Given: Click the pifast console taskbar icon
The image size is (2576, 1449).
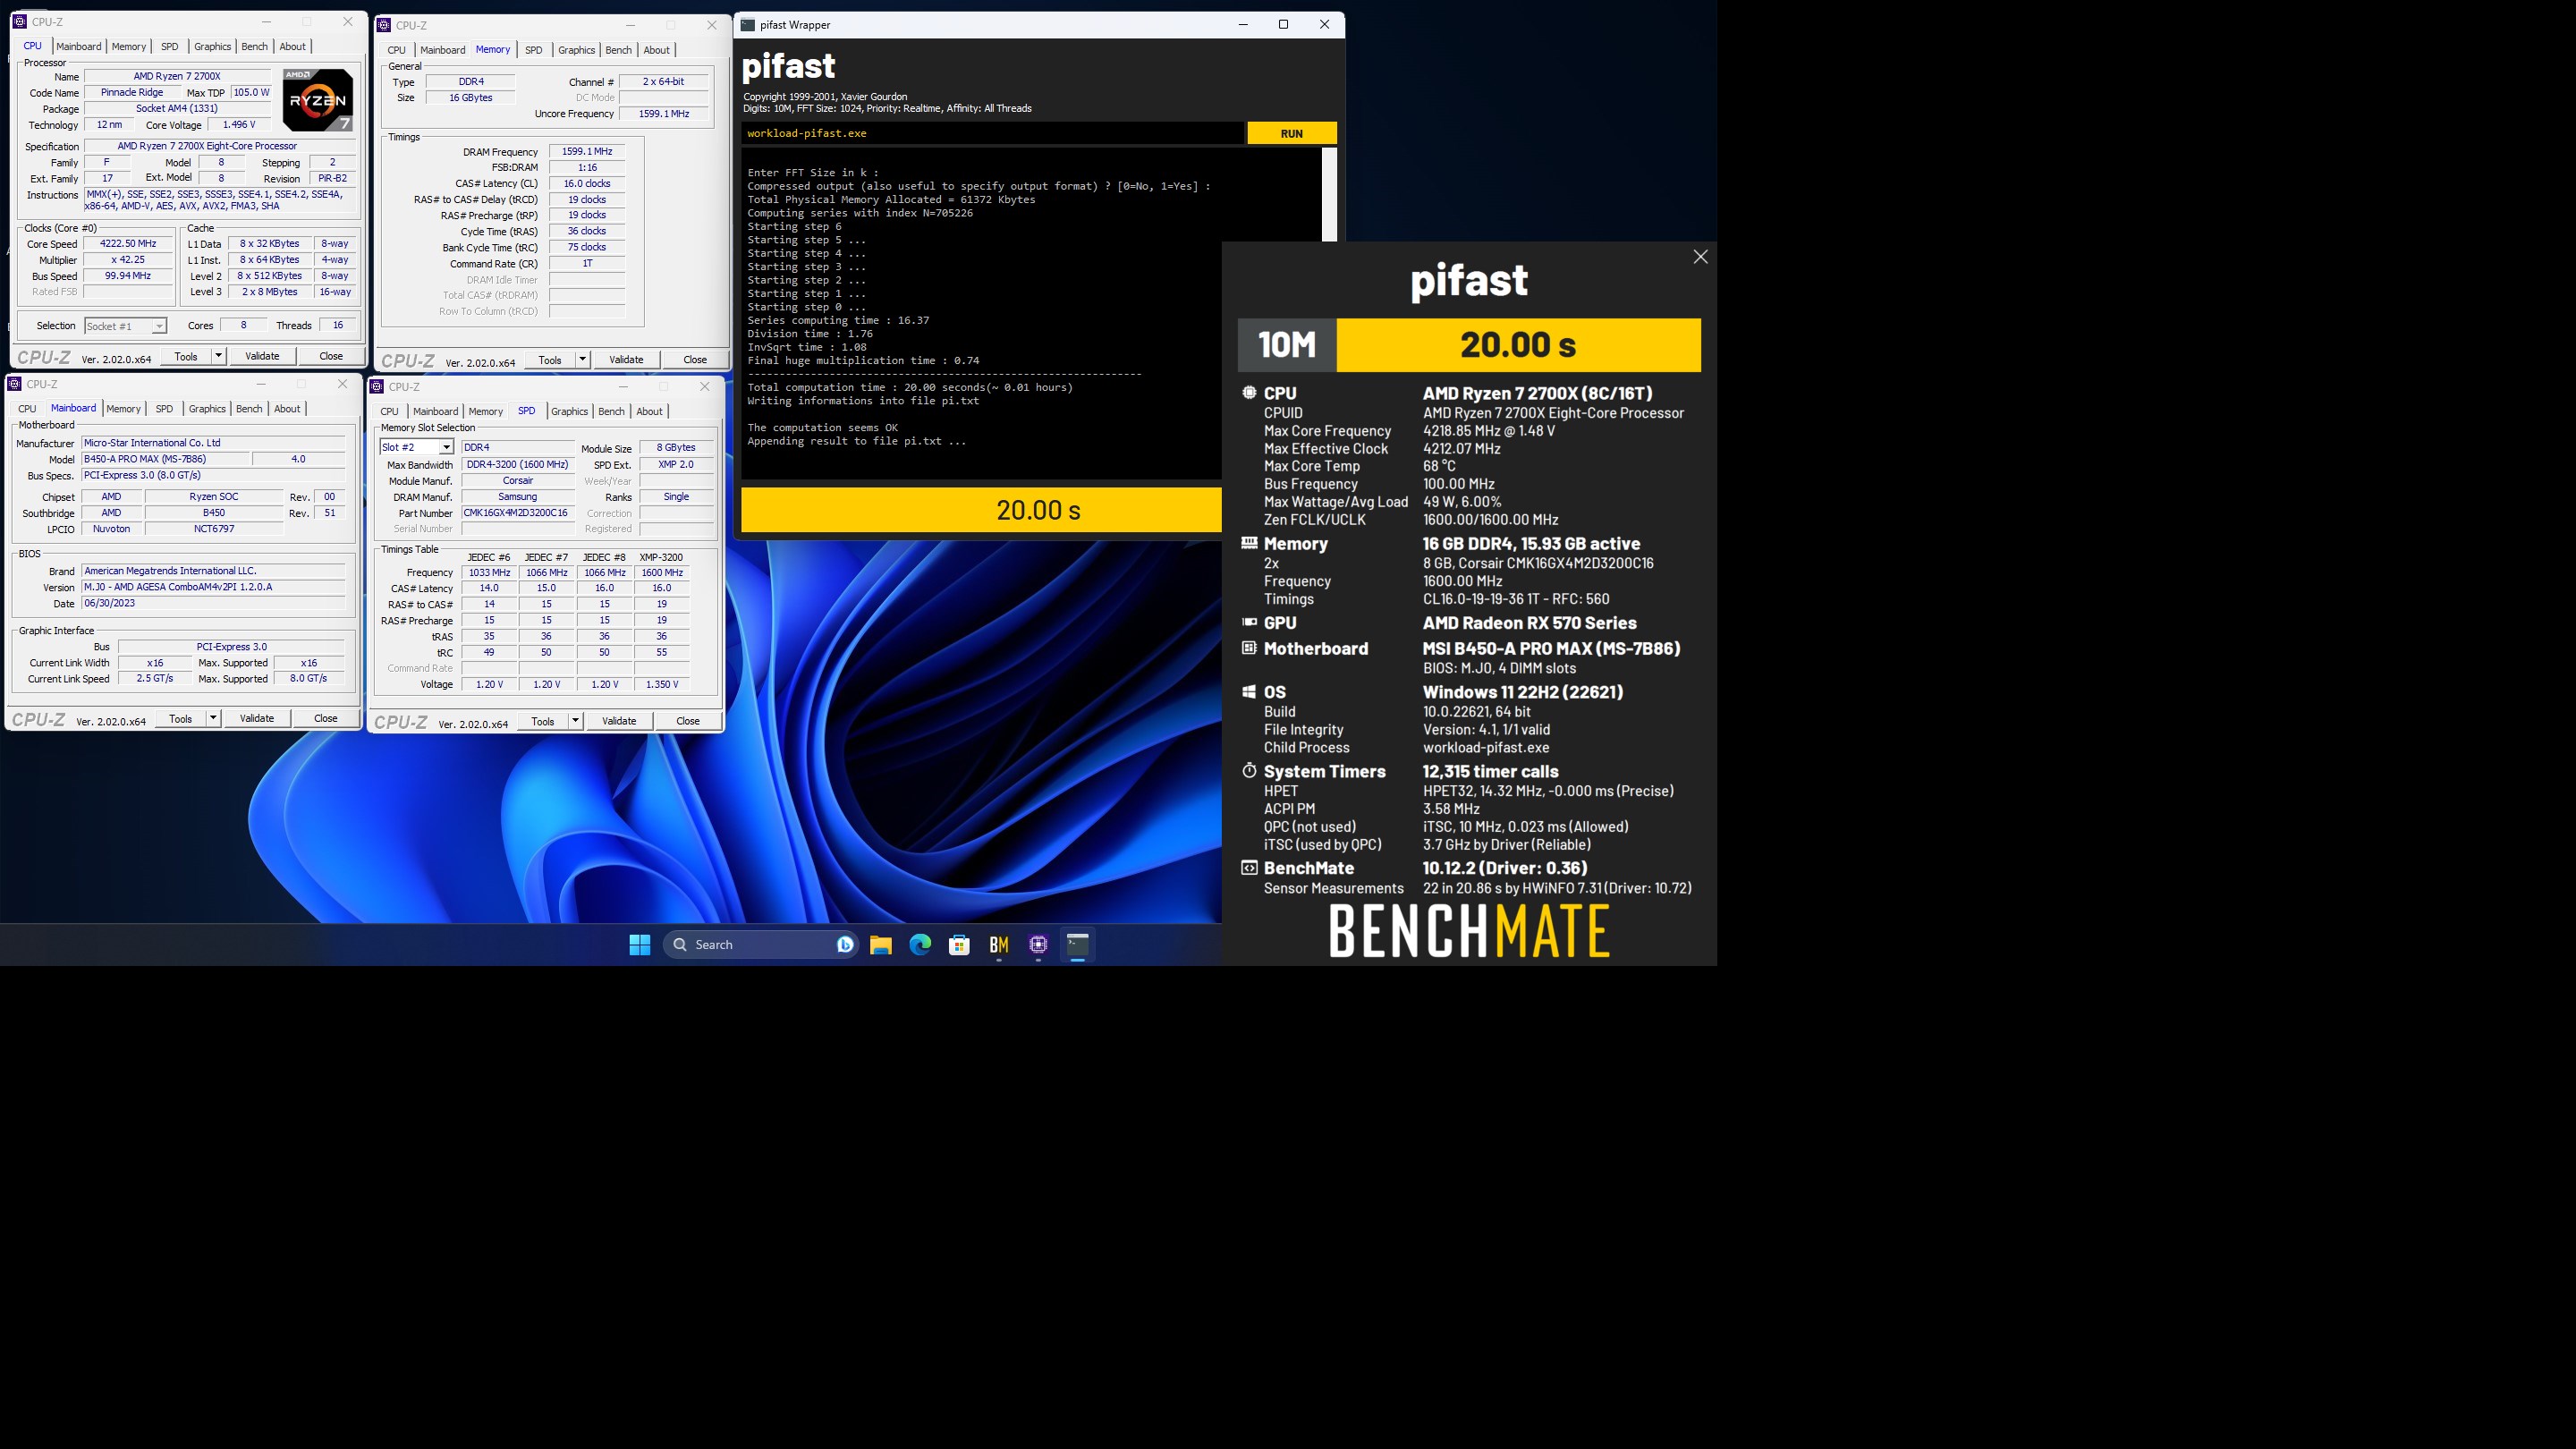Looking at the screenshot, I should [1077, 944].
